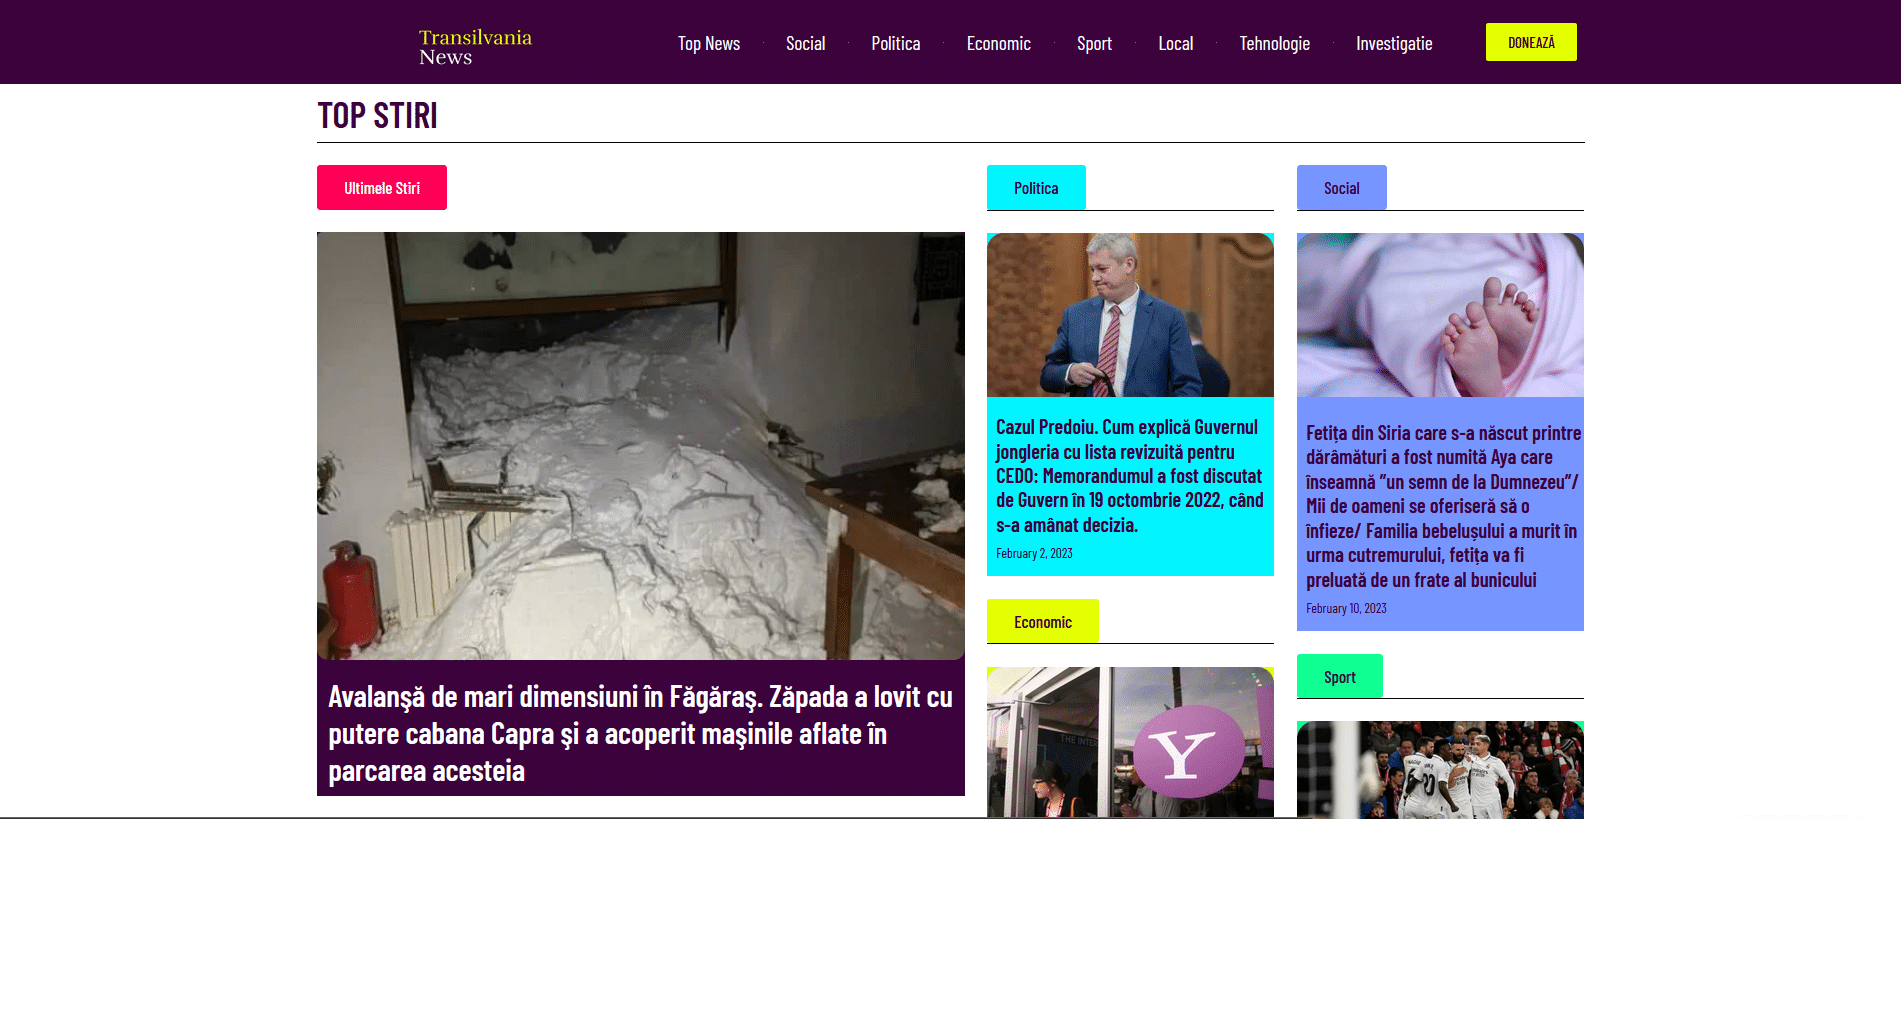
Task: Select the blue Social category tab
Action: click(1341, 188)
